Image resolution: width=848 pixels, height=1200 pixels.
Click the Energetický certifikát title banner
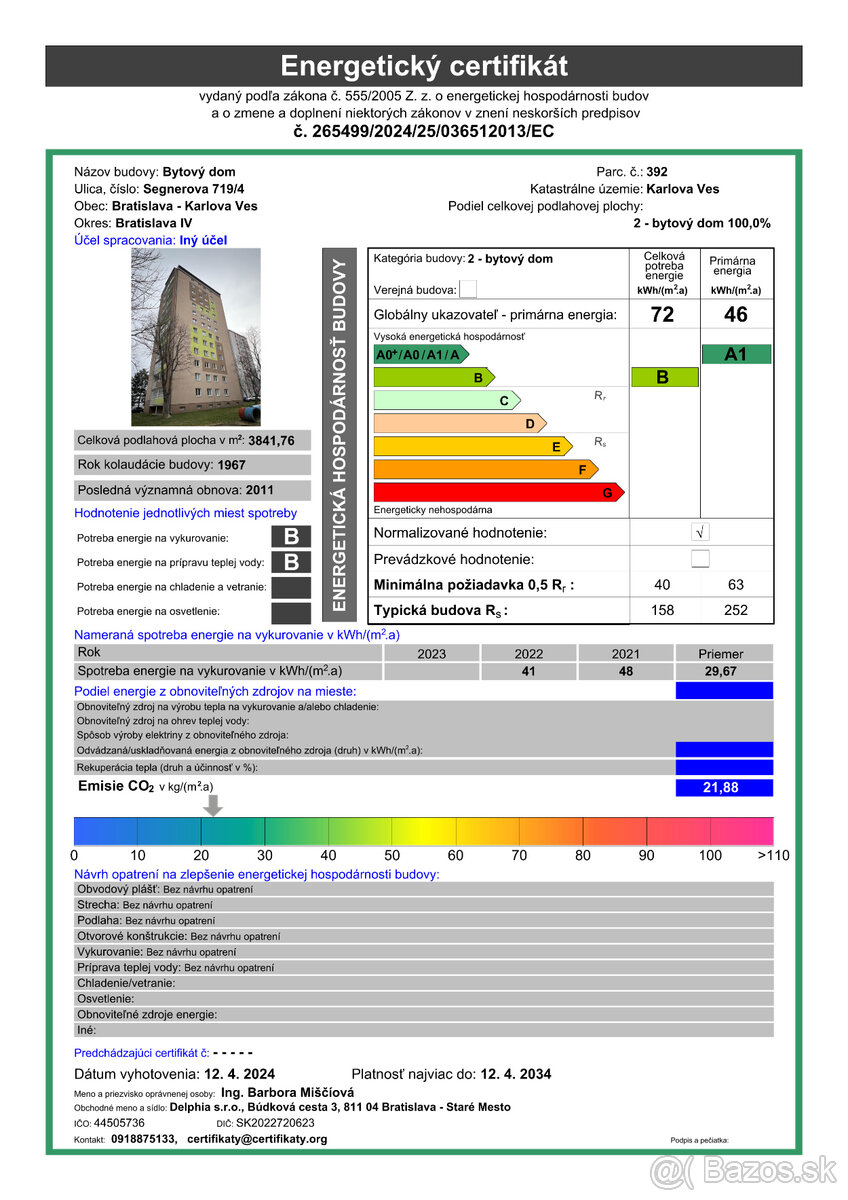(424, 66)
